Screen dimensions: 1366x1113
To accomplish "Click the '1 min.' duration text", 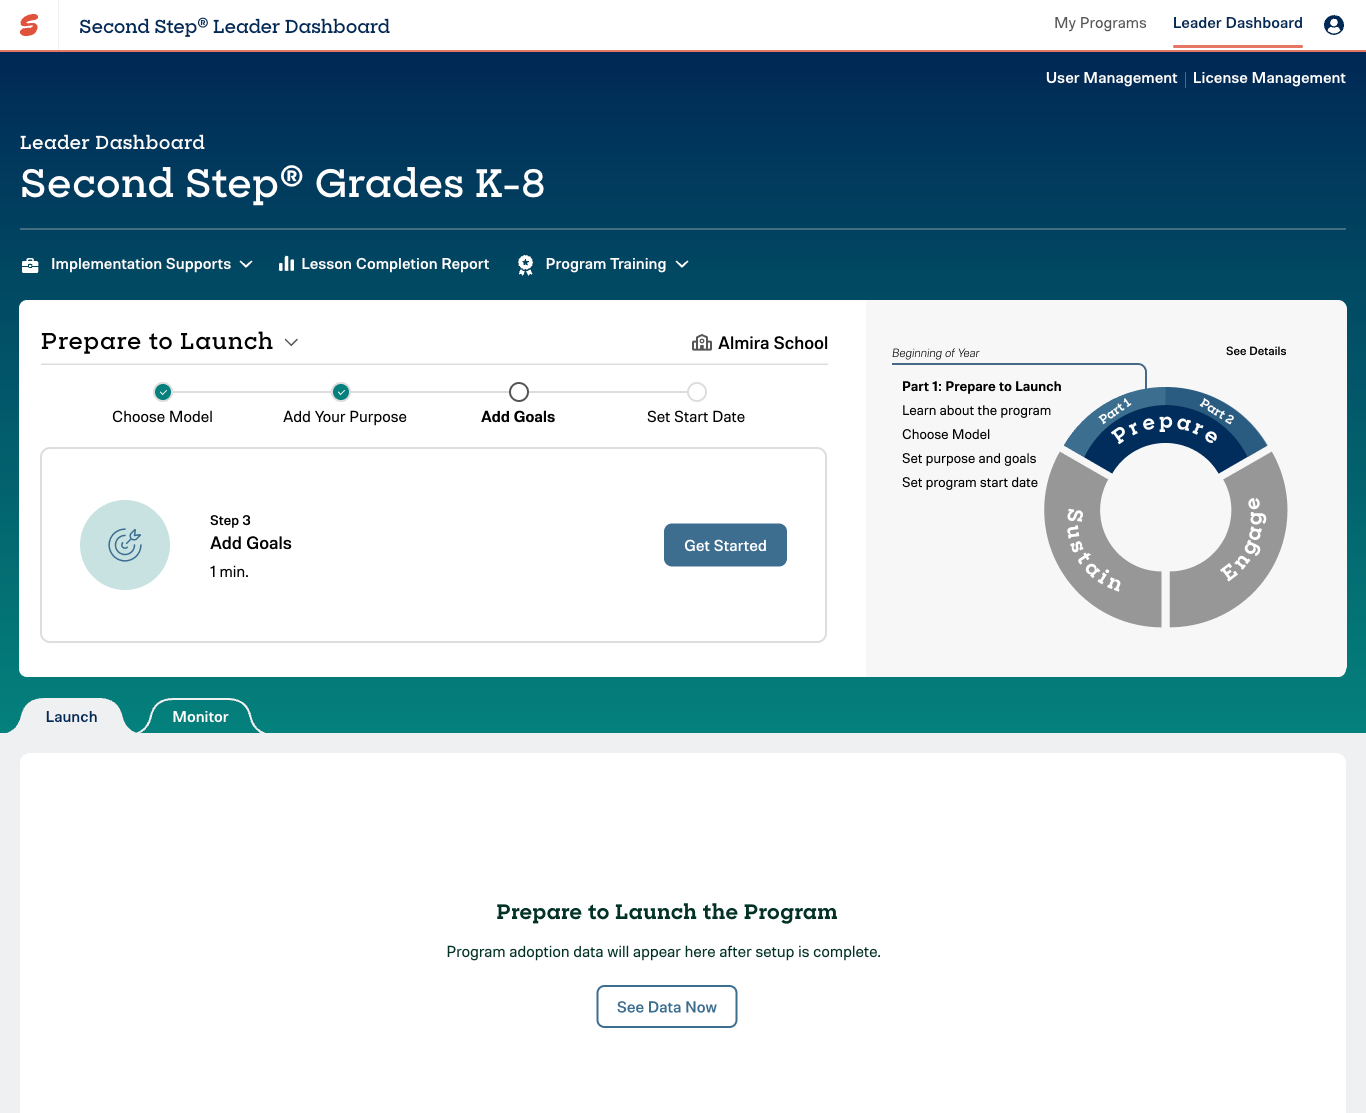I will pyautogui.click(x=229, y=572).
